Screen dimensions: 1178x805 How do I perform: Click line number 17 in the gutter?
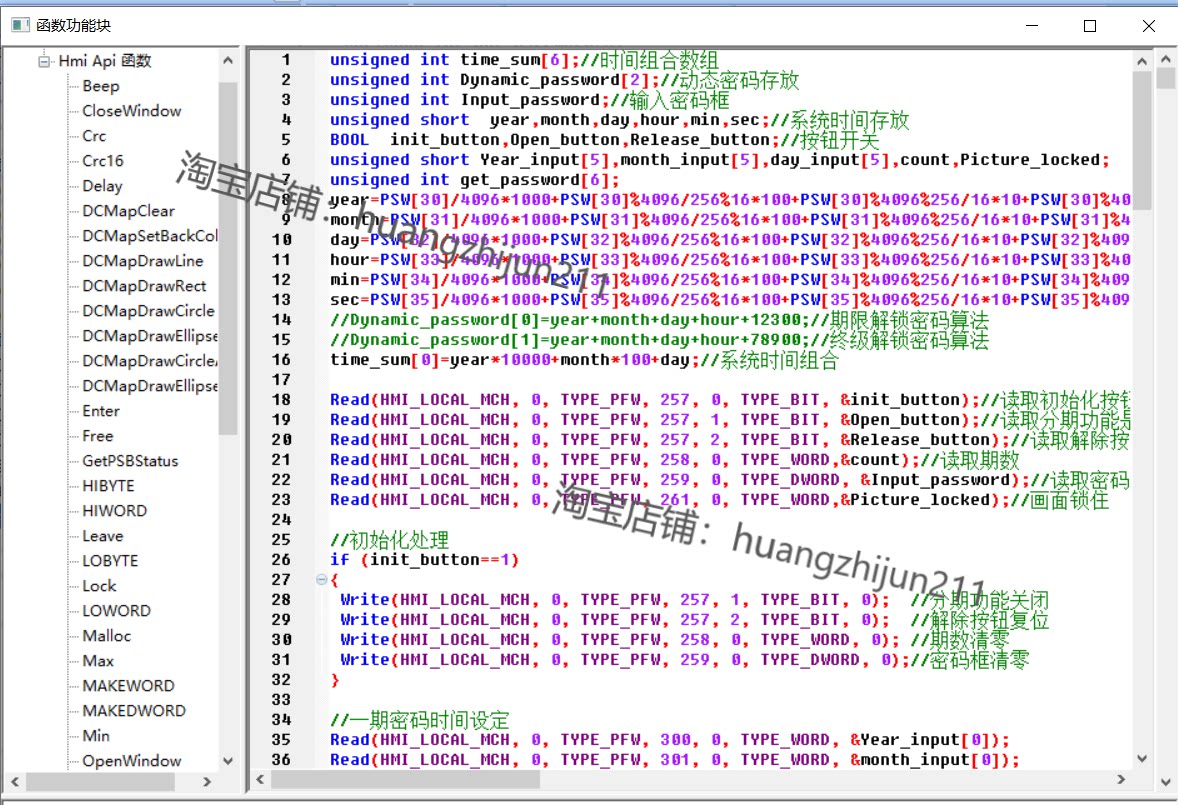pyautogui.click(x=281, y=380)
